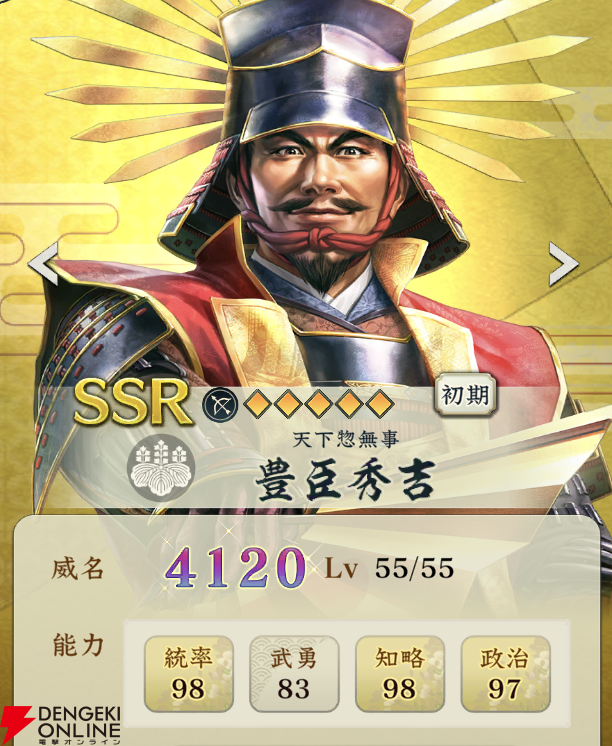The image size is (612, 746).
Task: Select the 政治 97 stat tile
Action: [x=505, y=674]
